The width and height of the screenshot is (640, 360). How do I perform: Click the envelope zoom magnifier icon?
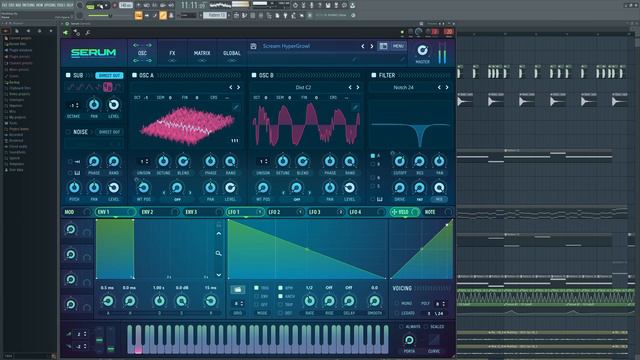tap(219, 253)
